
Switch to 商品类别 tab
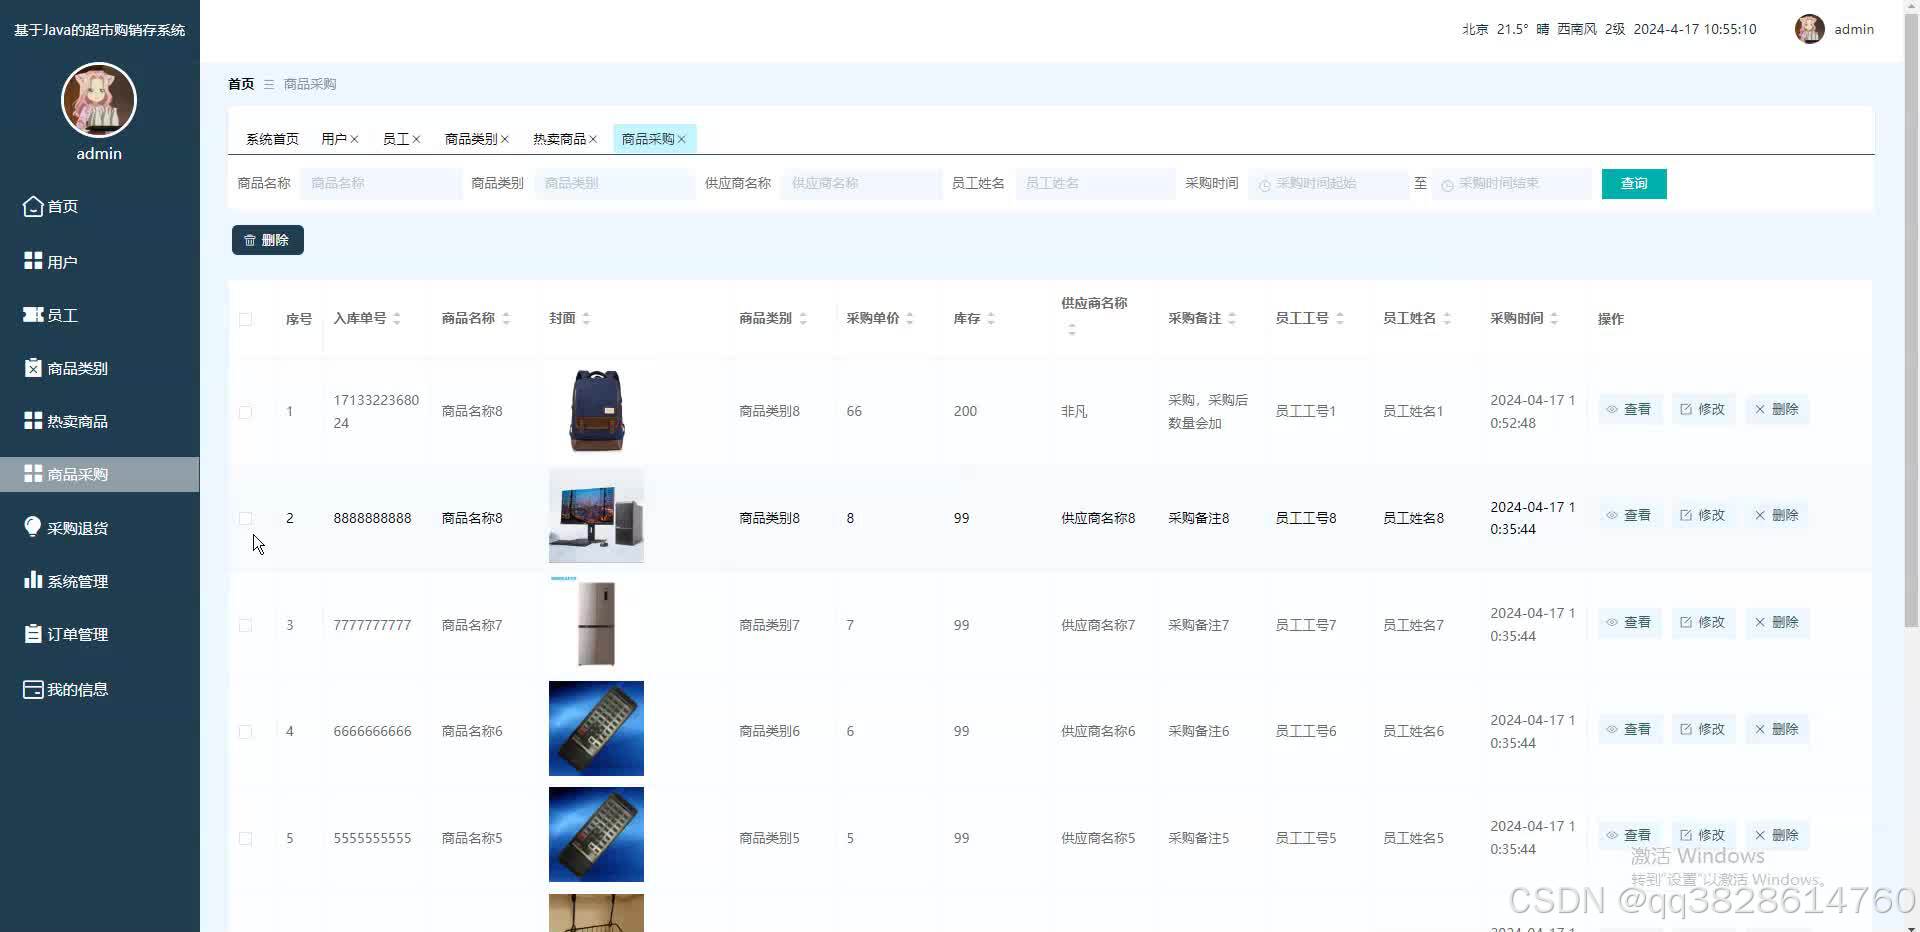tap(471, 139)
